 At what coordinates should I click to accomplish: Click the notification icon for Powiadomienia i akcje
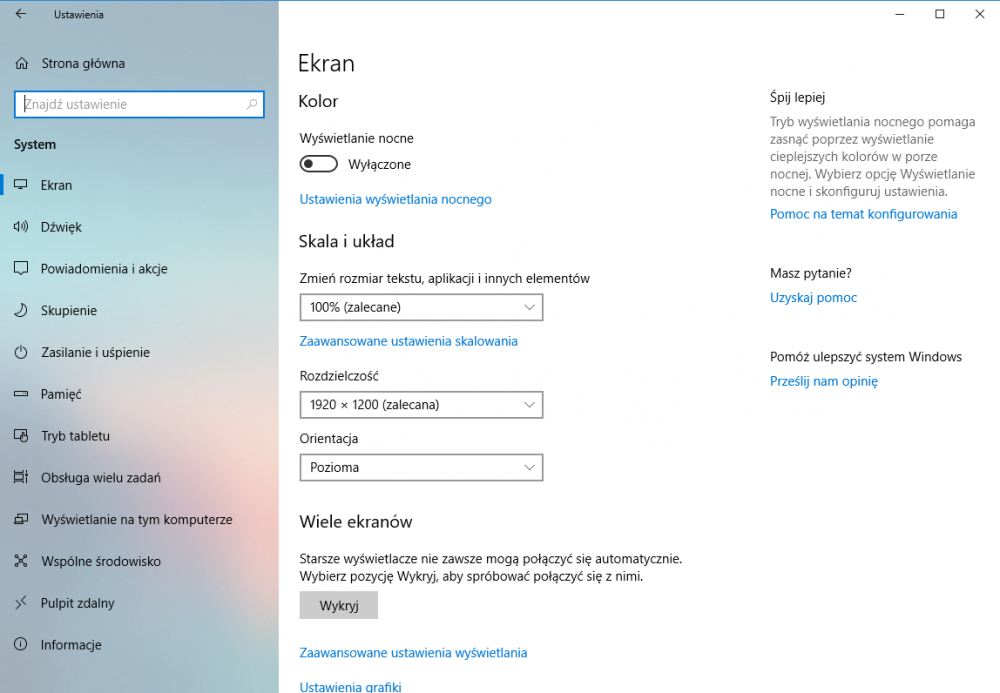21,268
